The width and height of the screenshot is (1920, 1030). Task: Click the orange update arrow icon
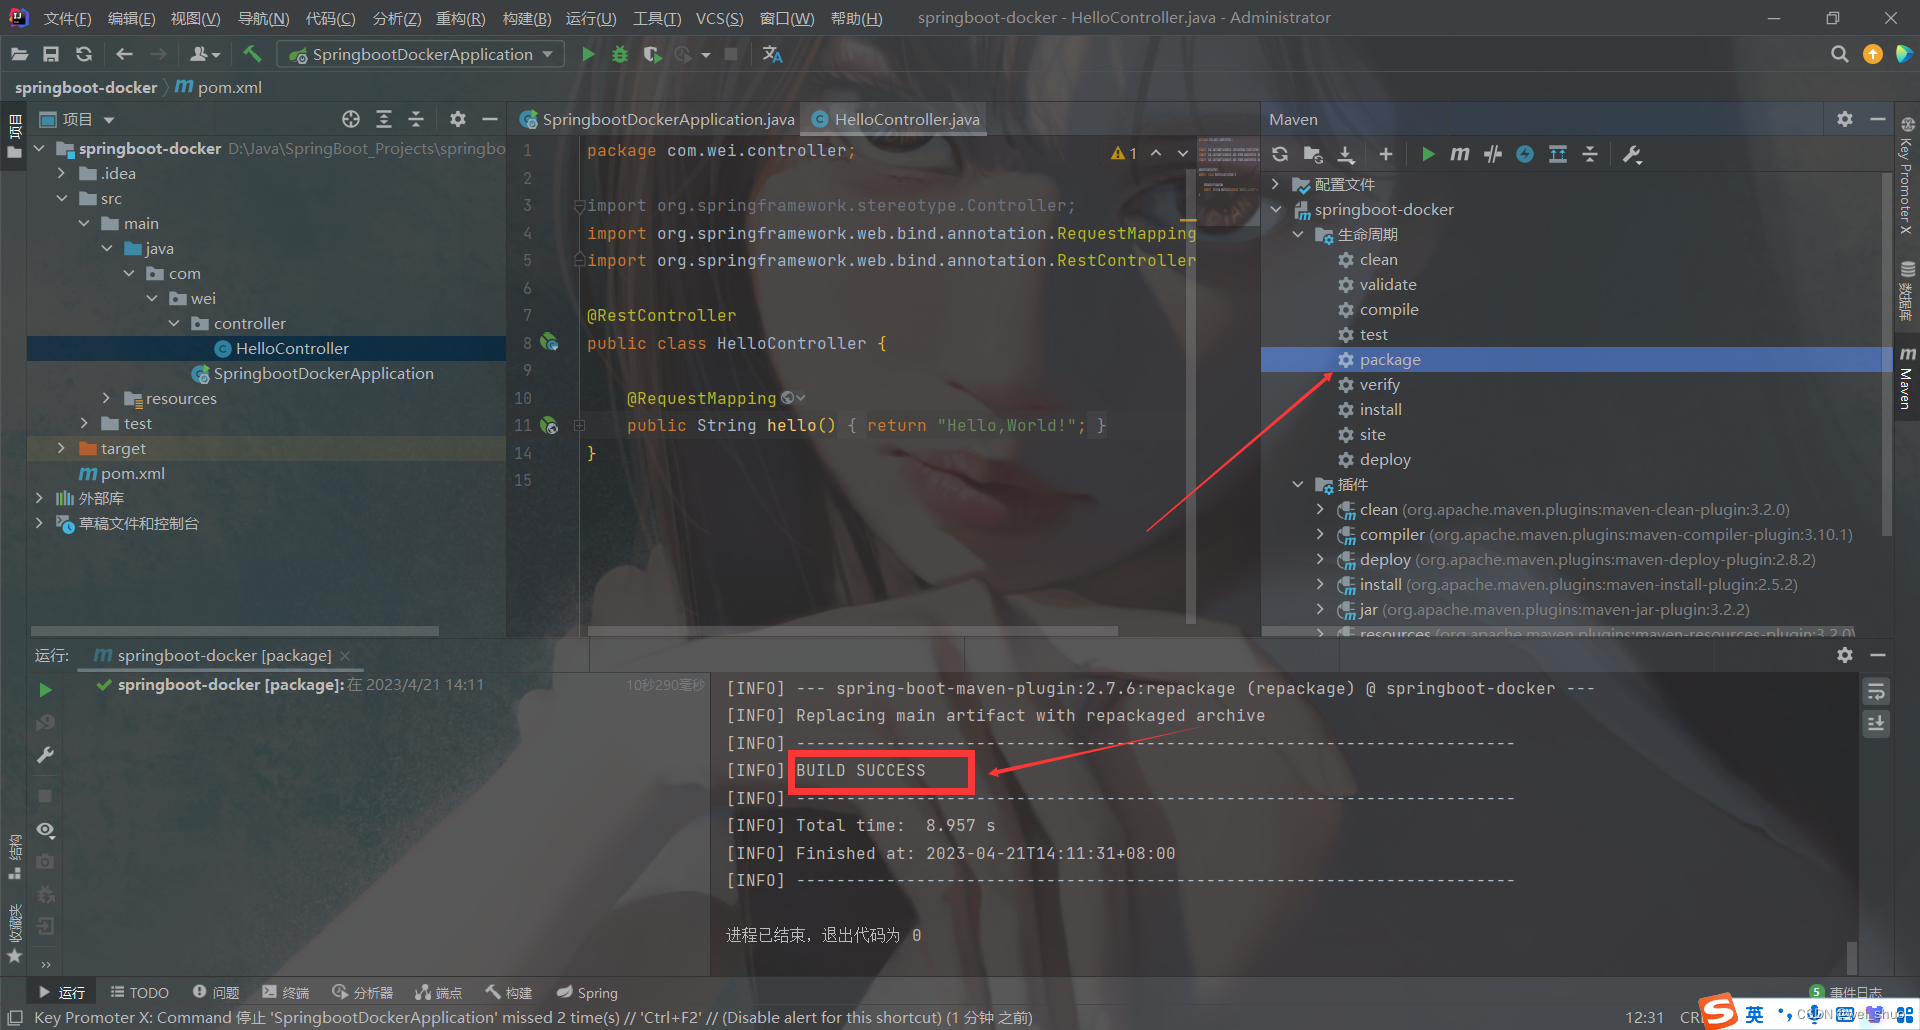tap(1872, 54)
